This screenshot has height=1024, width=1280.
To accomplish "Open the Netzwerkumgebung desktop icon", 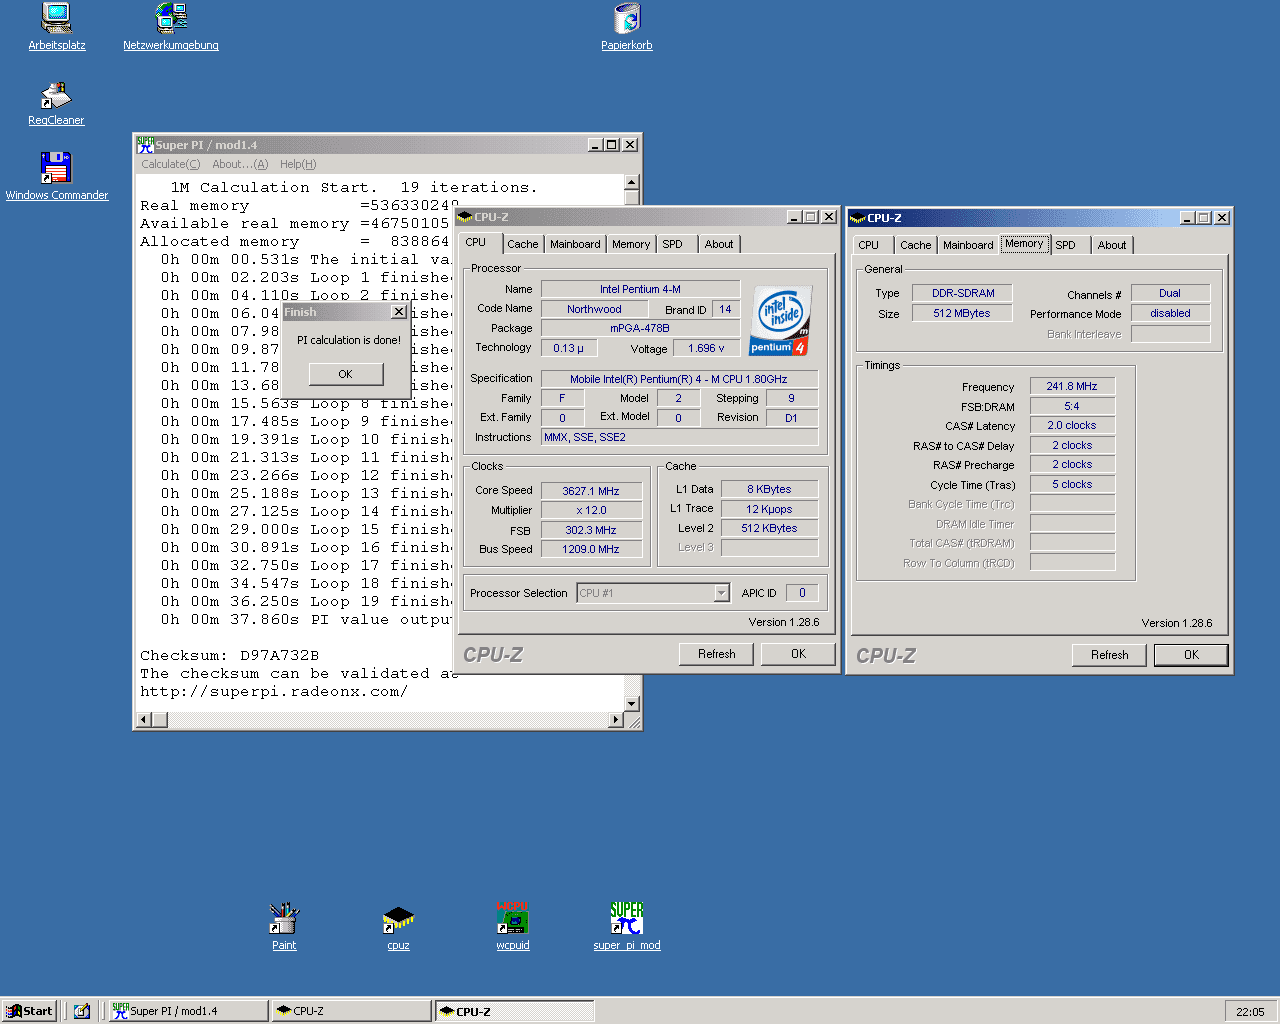I will tap(171, 18).
